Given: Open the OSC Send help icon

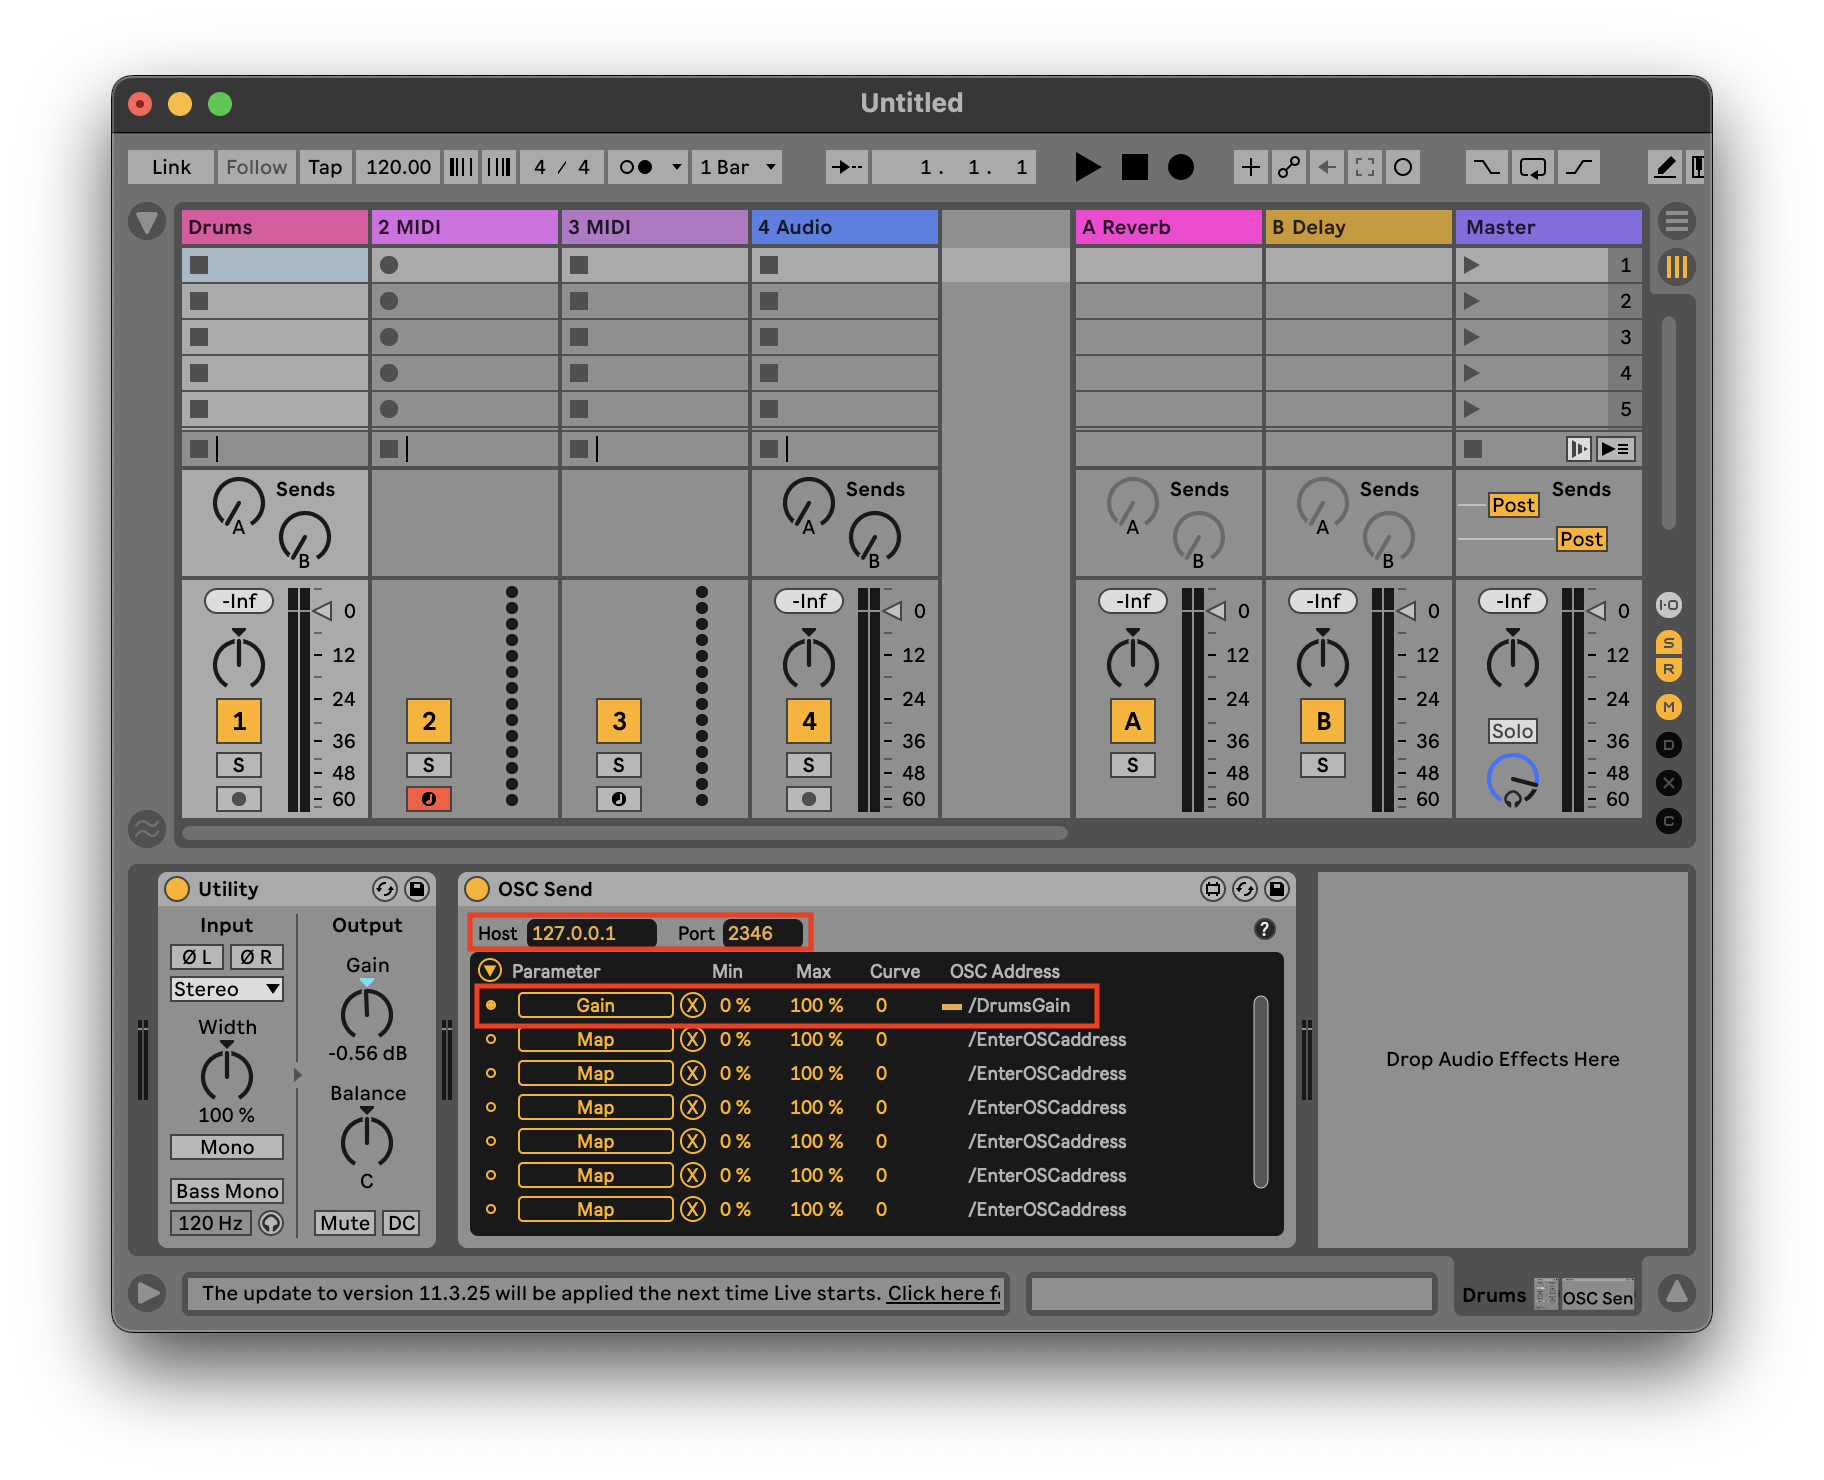Looking at the screenshot, I should click(1264, 929).
